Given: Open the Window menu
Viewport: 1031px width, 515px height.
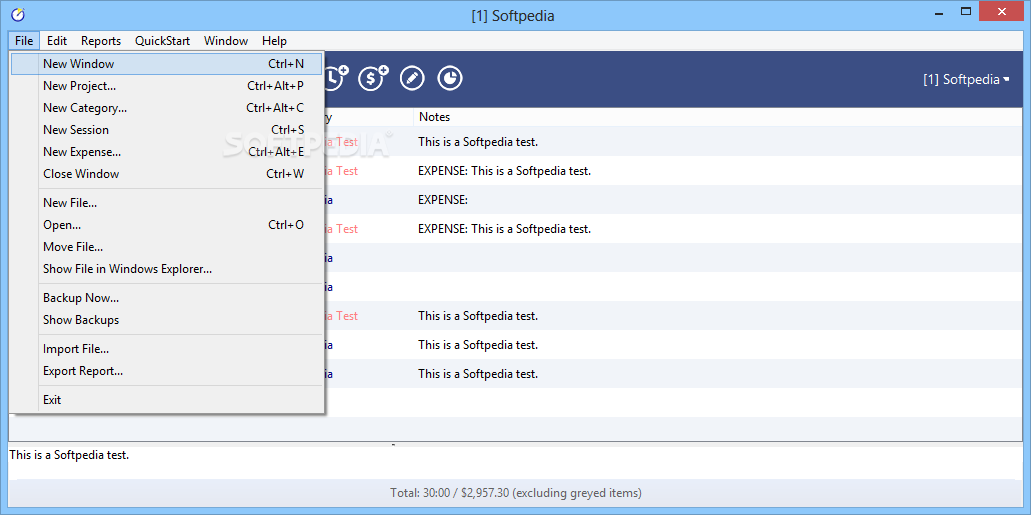Looking at the screenshot, I should click(x=226, y=41).
